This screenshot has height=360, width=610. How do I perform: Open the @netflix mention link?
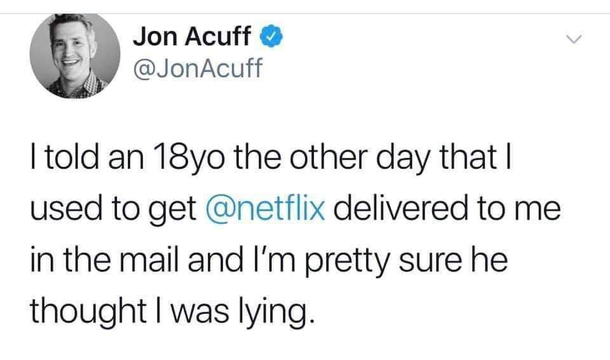pyautogui.click(x=265, y=208)
